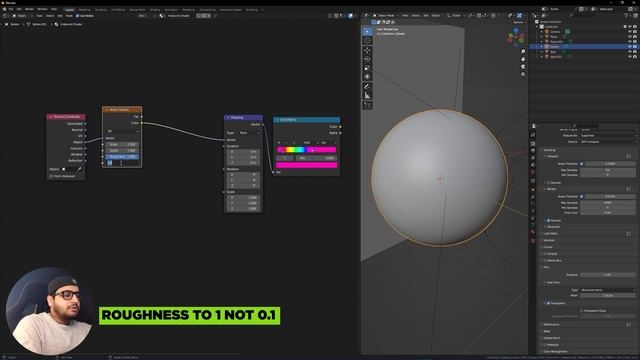Open the Render menu

click(x=29, y=9)
